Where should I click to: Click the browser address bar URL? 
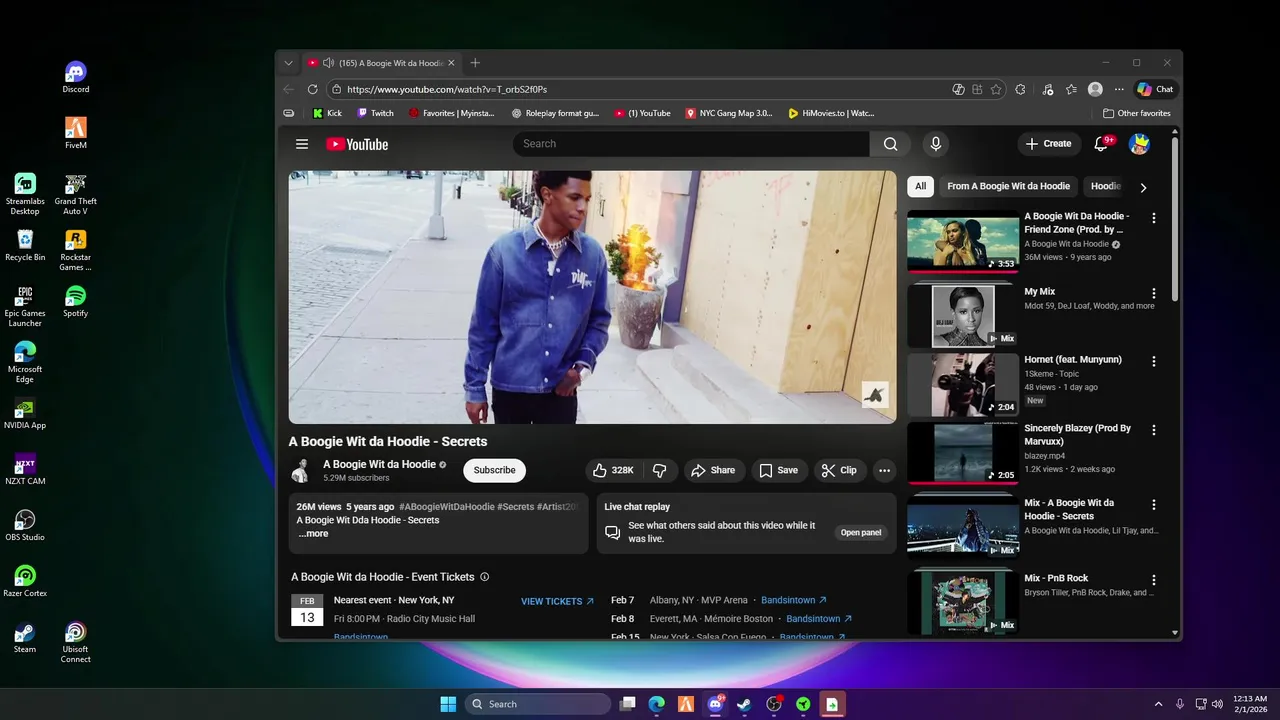pyautogui.click(x=447, y=89)
